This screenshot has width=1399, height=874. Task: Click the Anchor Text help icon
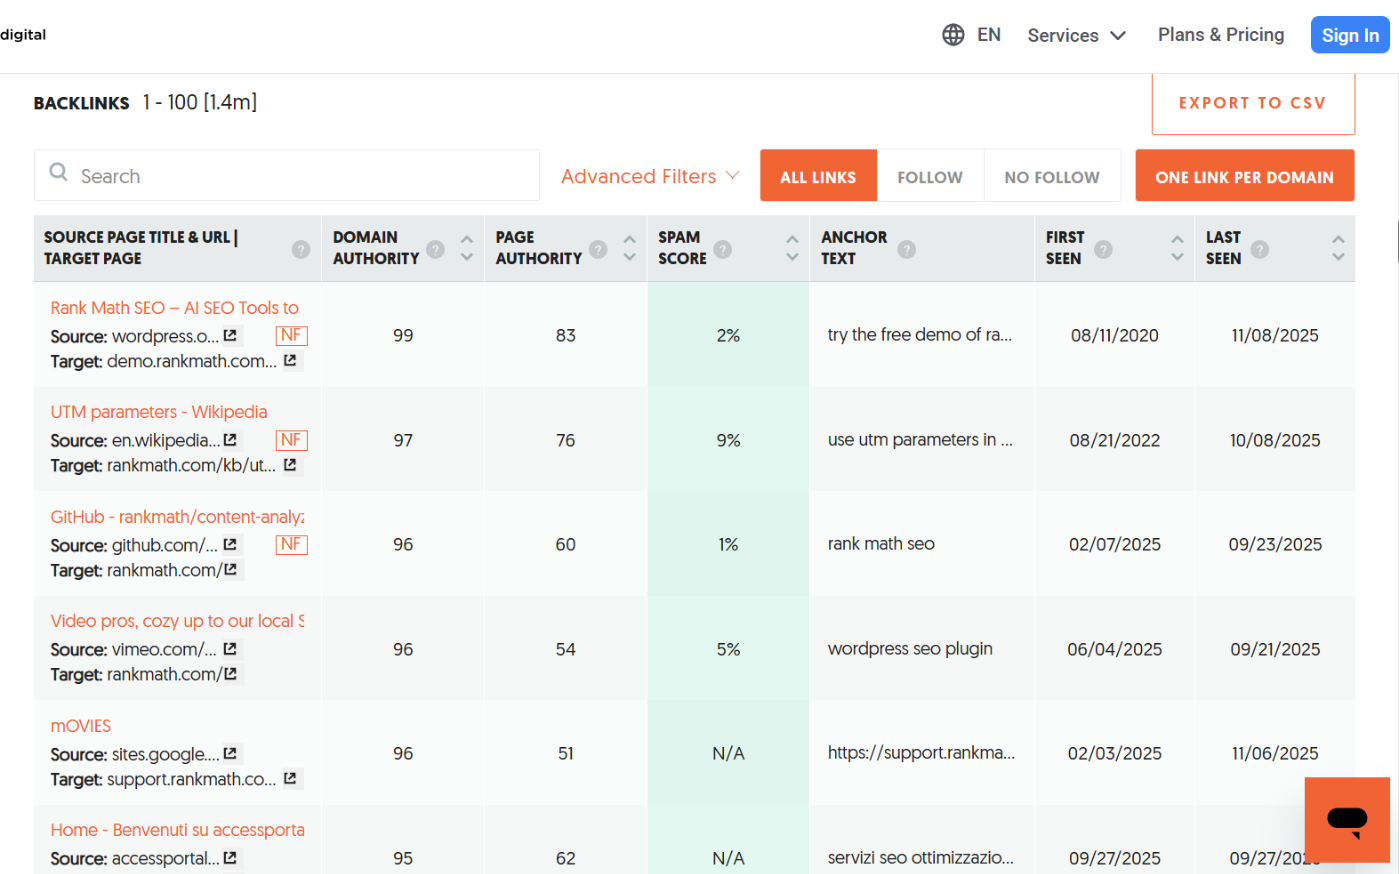pos(907,248)
